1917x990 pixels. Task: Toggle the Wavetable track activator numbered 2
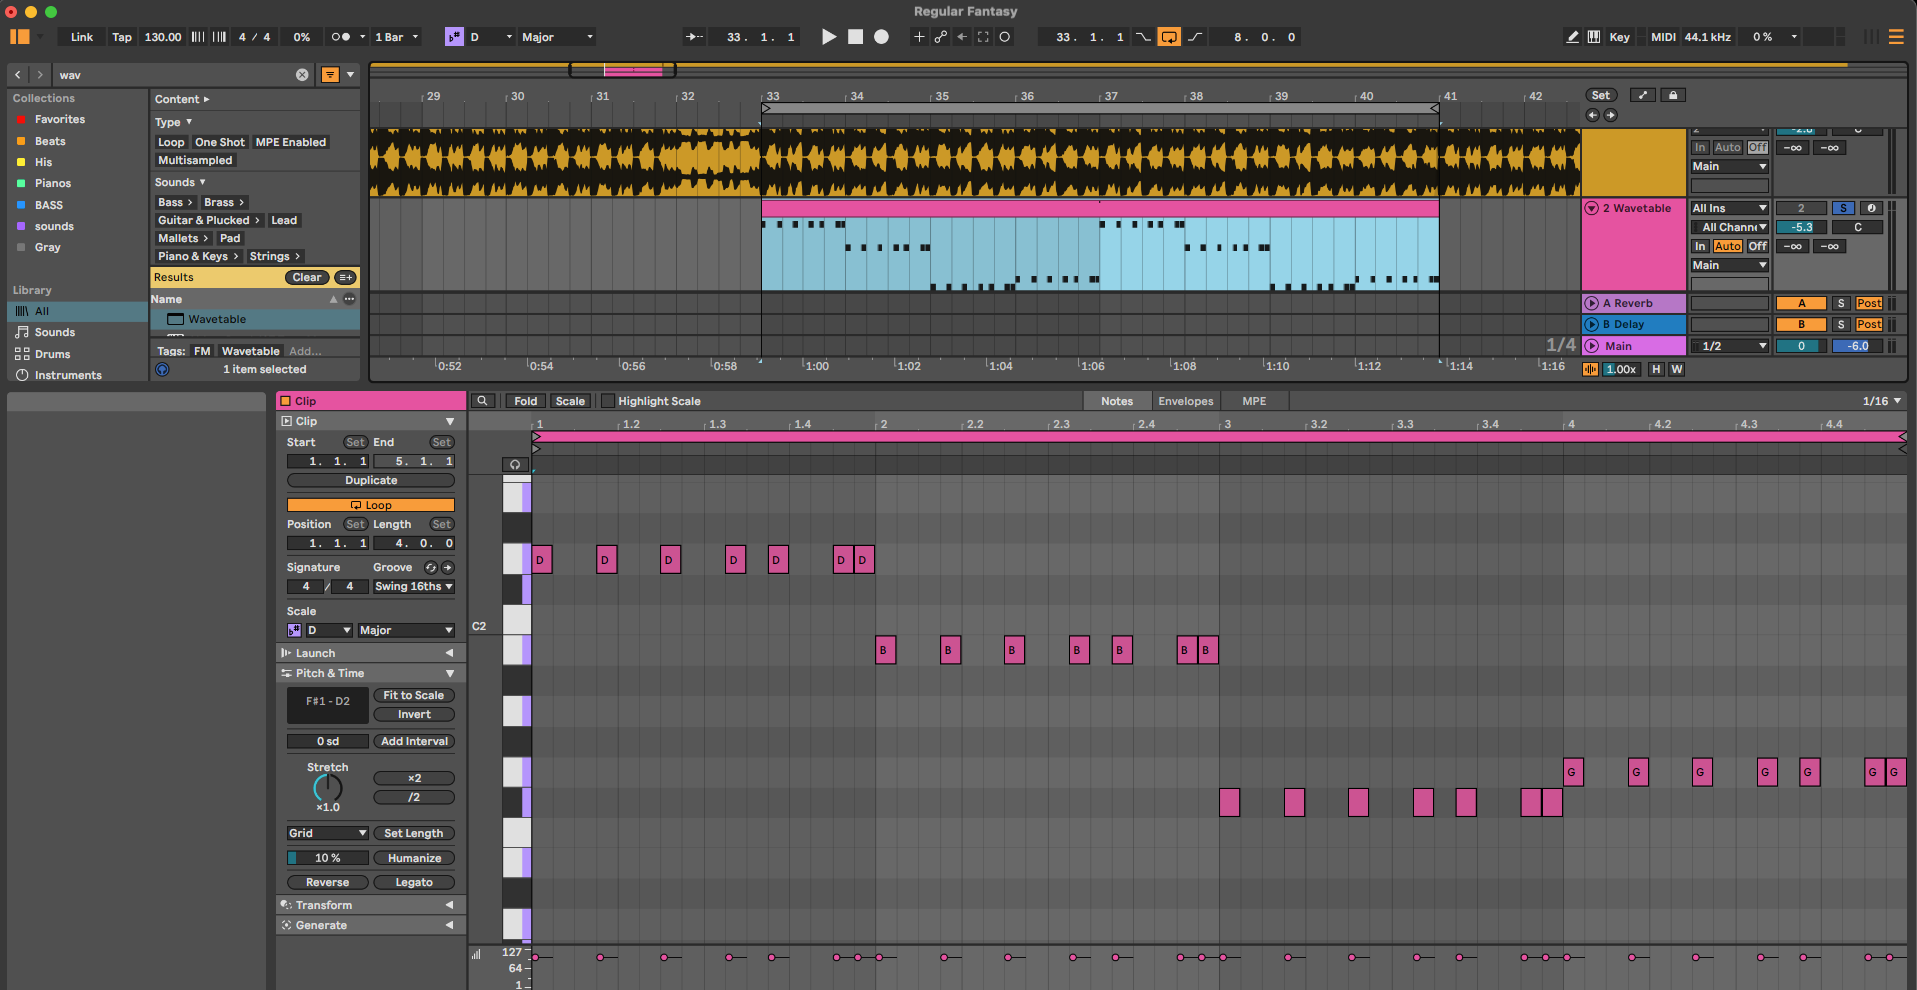point(1801,208)
